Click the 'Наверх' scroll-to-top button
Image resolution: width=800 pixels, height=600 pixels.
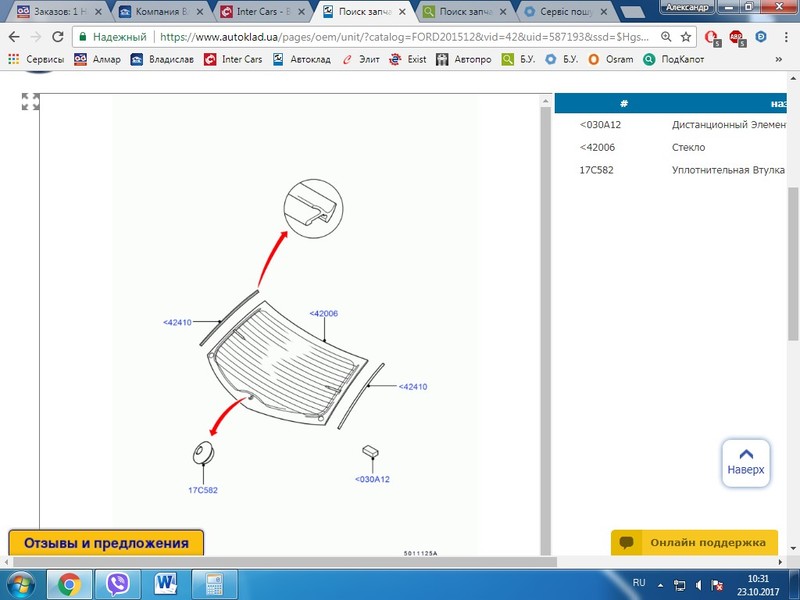745,462
